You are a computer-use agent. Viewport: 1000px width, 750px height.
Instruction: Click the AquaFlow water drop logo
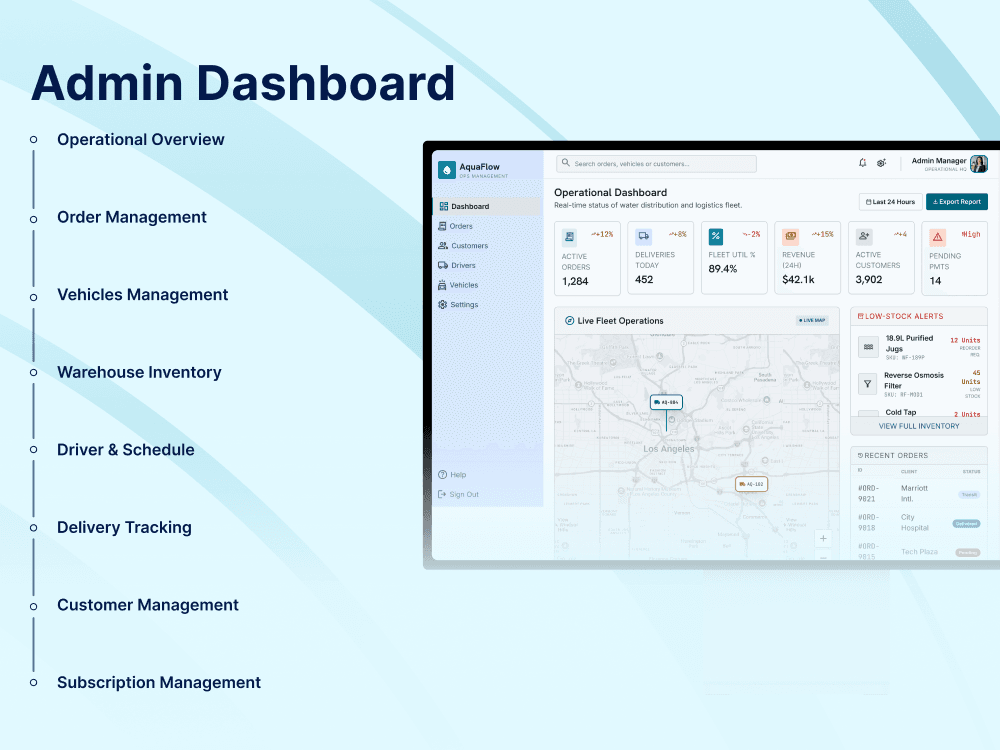pyautogui.click(x=447, y=170)
